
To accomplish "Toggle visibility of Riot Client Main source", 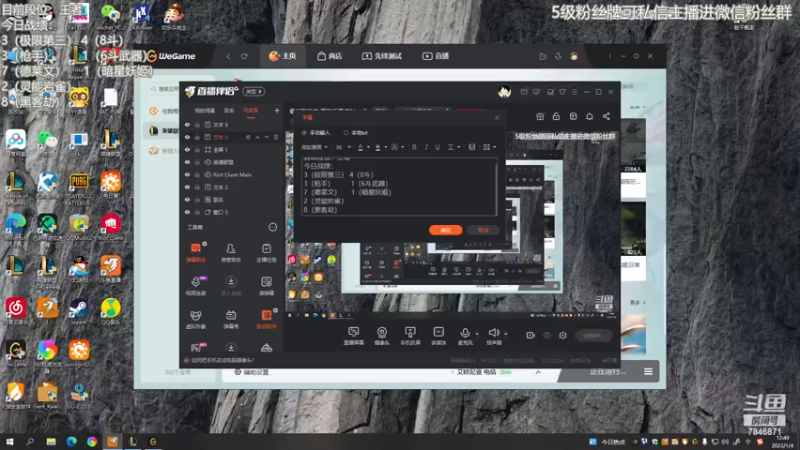I will 187,174.
